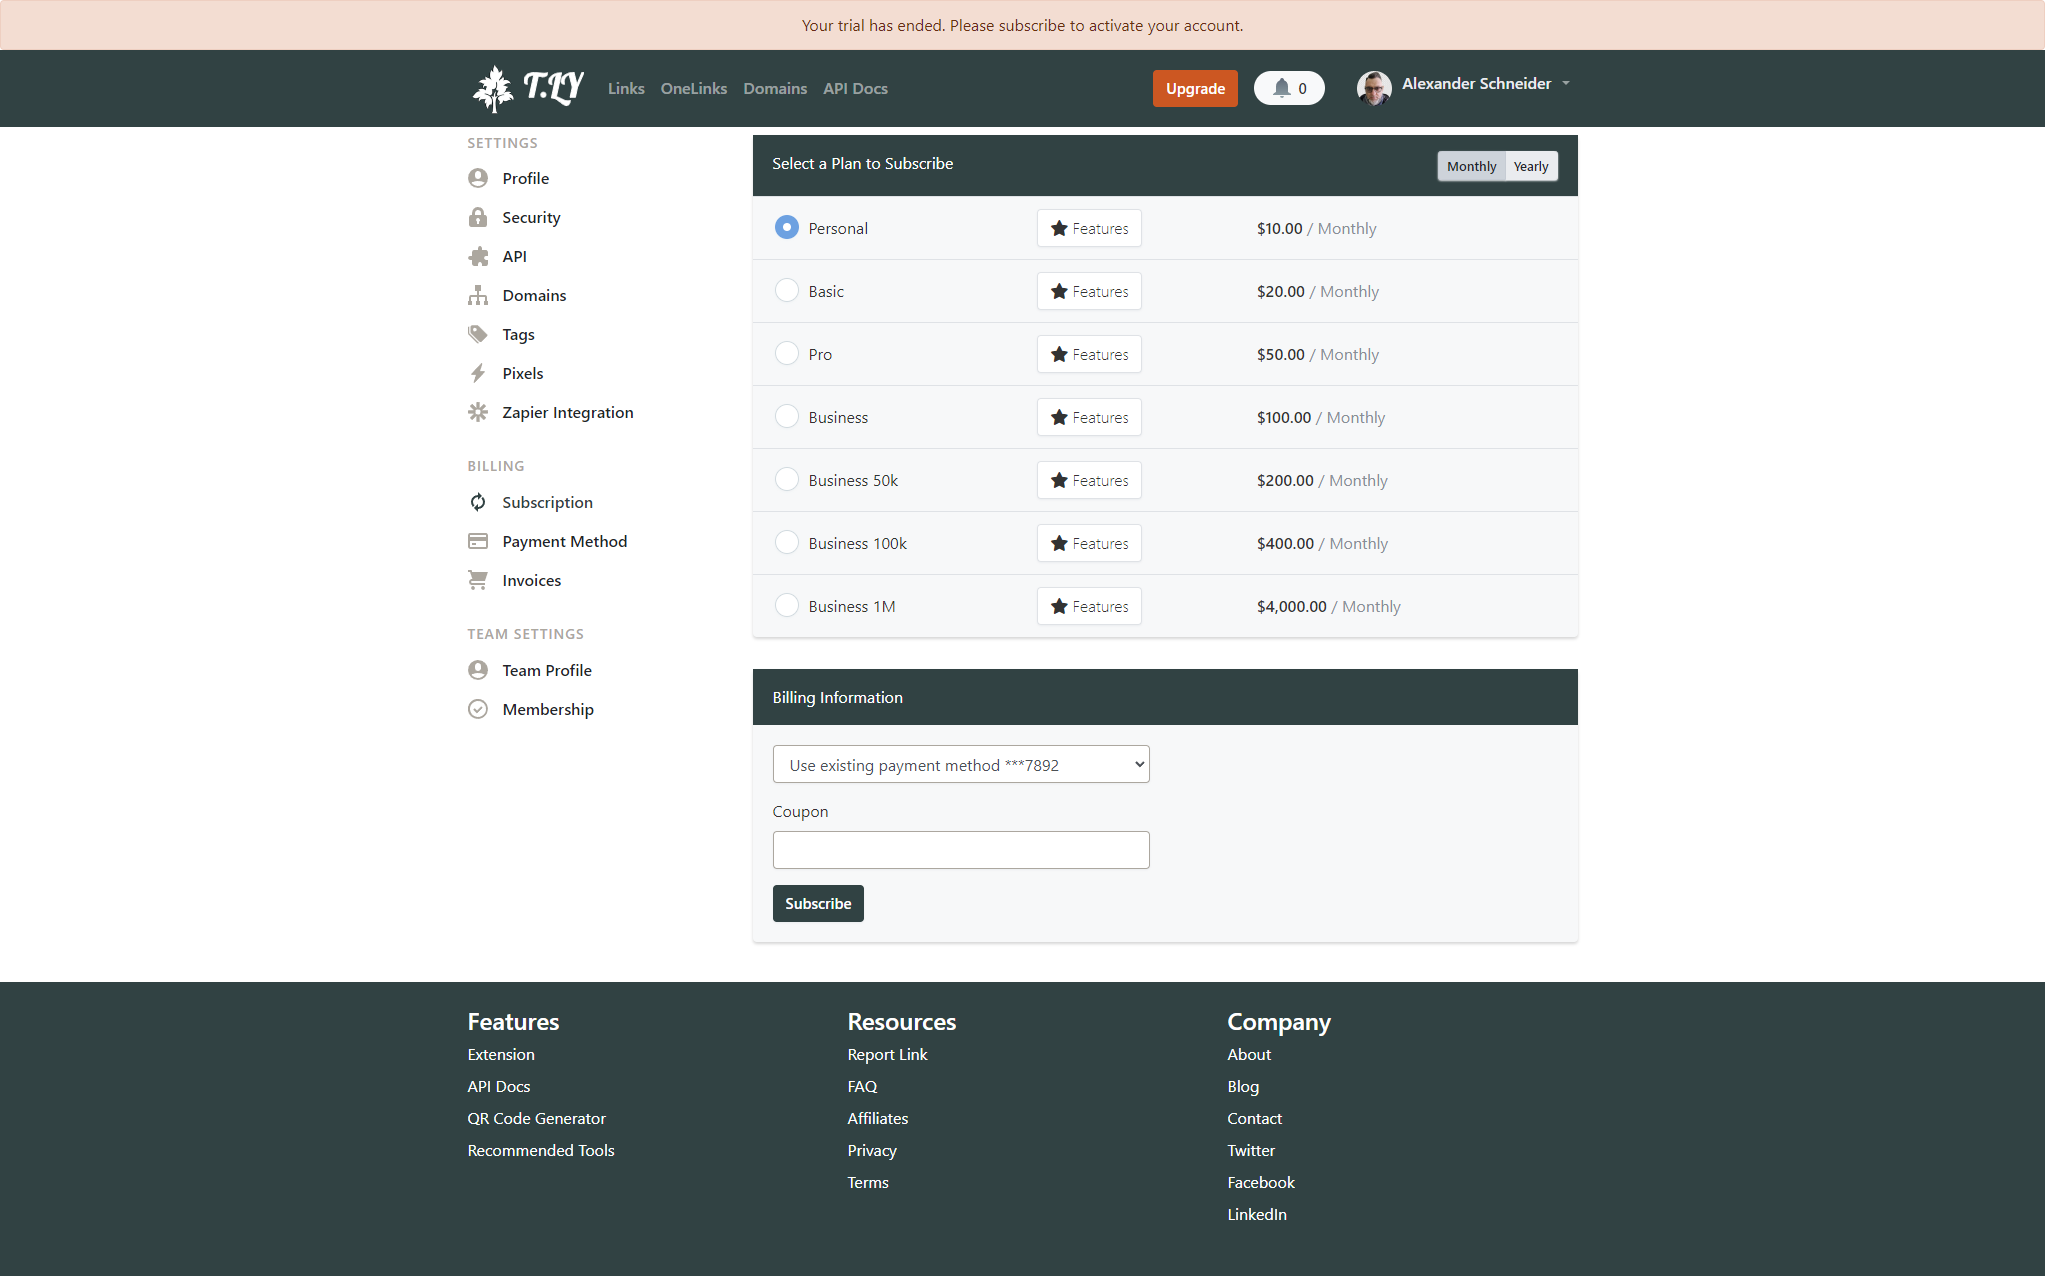This screenshot has height=1276, width=2045.
Task: Go to Domains in the top navigation
Action: [x=774, y=88]
